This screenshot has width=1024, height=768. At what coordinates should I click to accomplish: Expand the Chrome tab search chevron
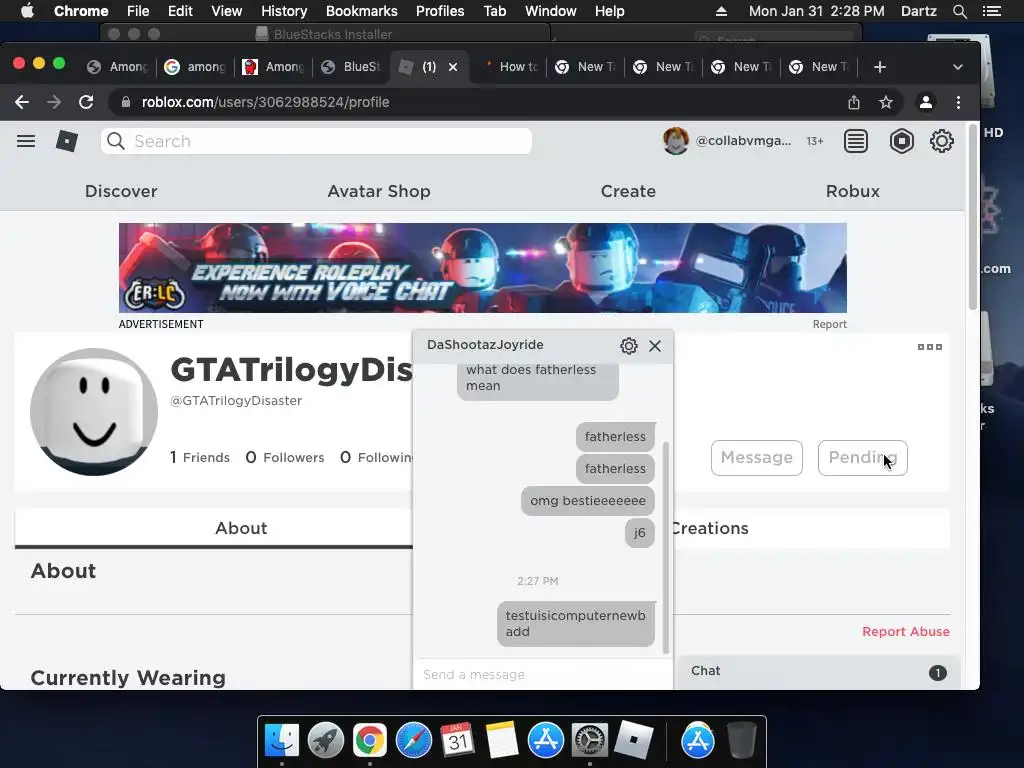pos(957,67)
